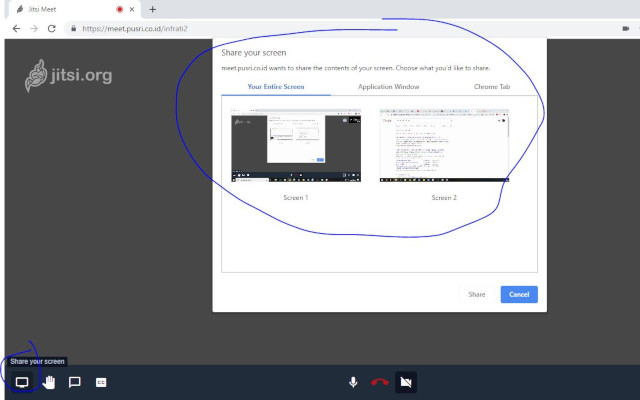This screenshot has width=640, height=400.
Task: Close the Jitsi Meet tab
Action: click(132, 9)
